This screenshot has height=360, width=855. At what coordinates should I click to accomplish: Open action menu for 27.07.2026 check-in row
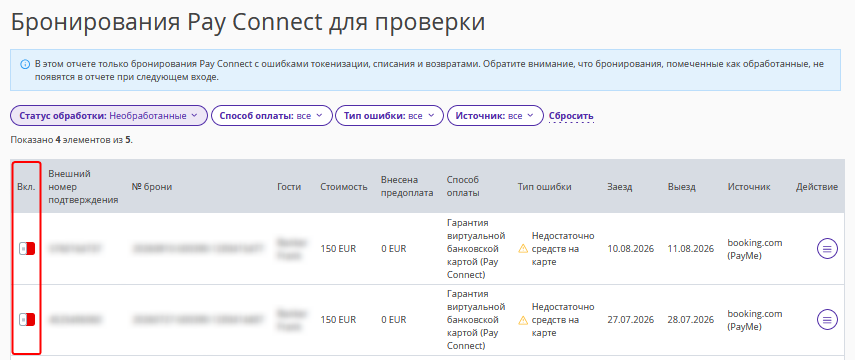(827, 320)
